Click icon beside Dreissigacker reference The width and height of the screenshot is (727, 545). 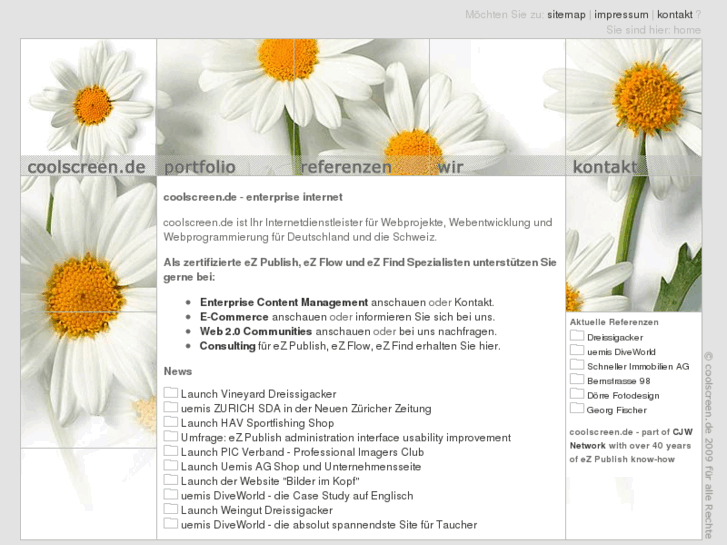click(x=577, y=336)
